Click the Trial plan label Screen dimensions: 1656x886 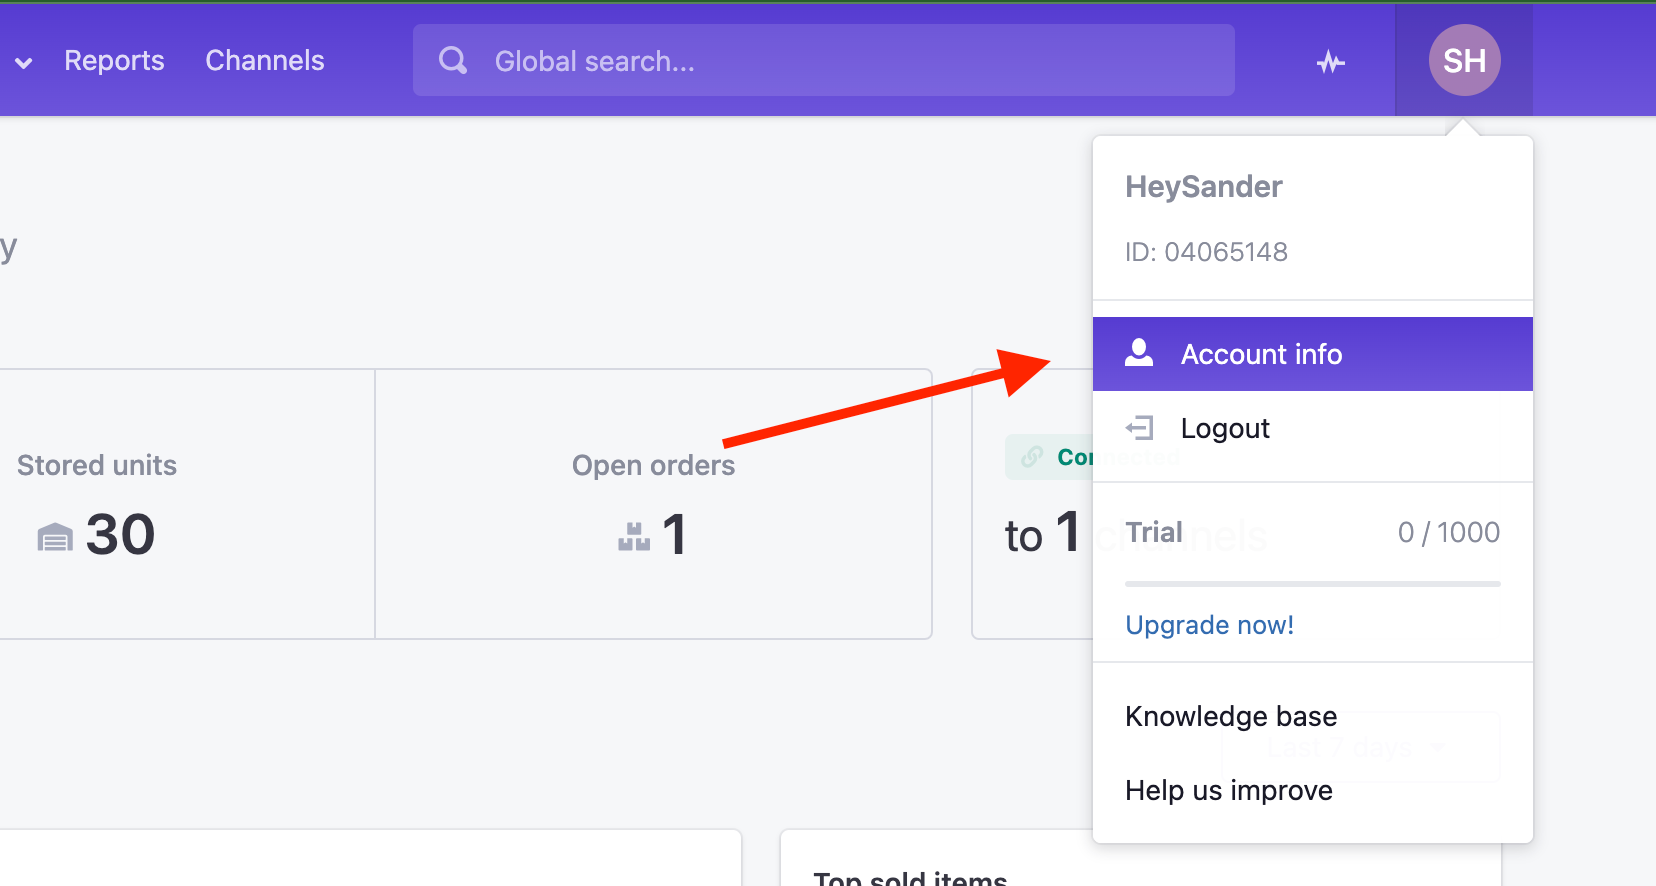pyautogui.click(x=1154, y=532)
